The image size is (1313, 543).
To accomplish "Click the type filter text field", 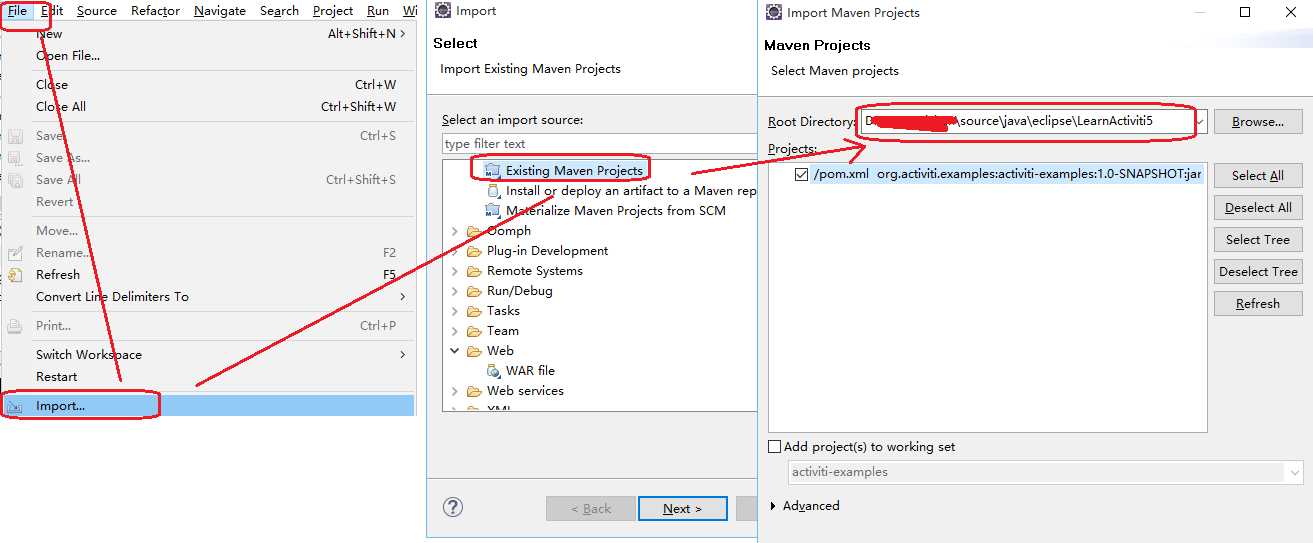I will 599,144.
